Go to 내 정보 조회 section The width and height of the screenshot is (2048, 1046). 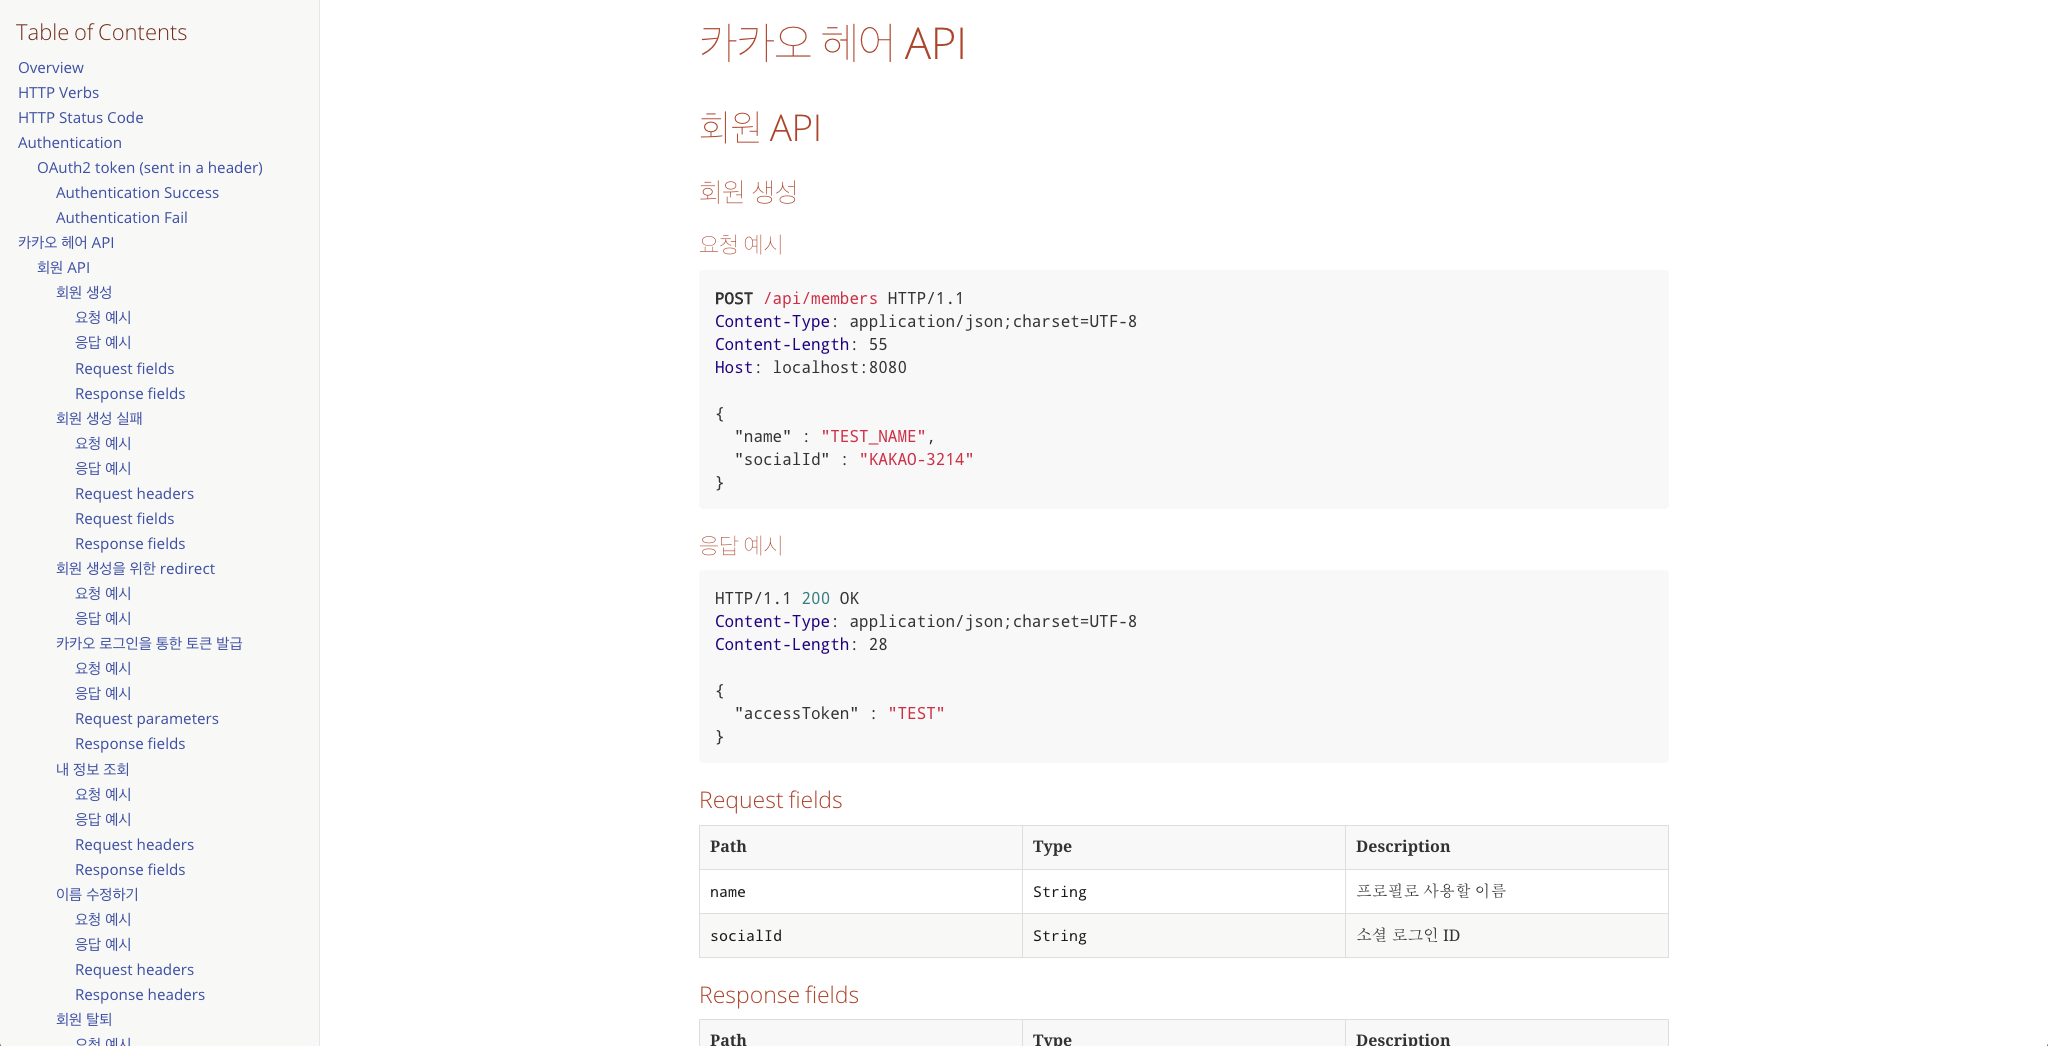[93, 769]
